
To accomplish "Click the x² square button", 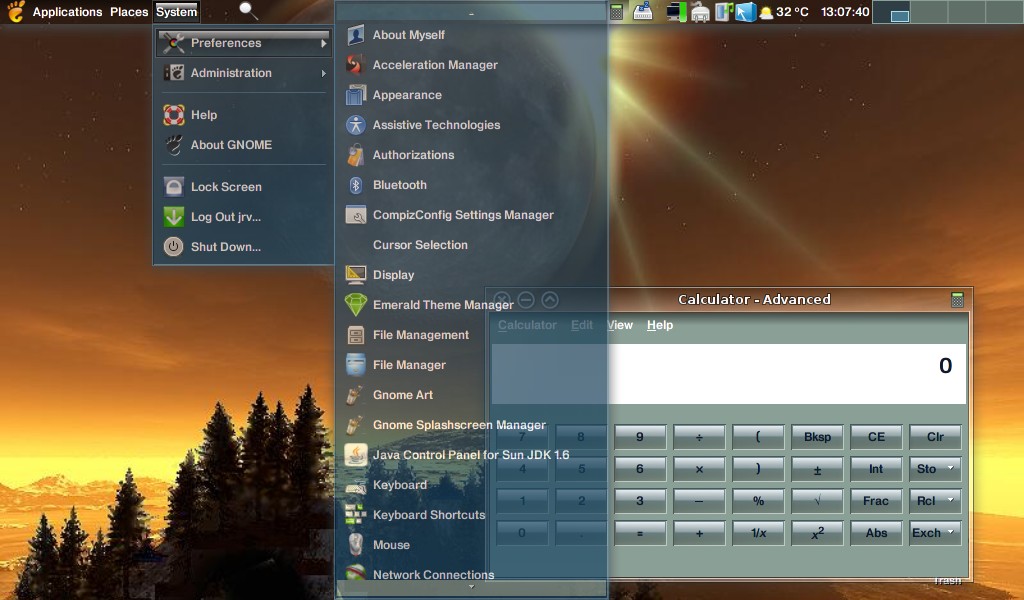I will click(x=817, y=533).
